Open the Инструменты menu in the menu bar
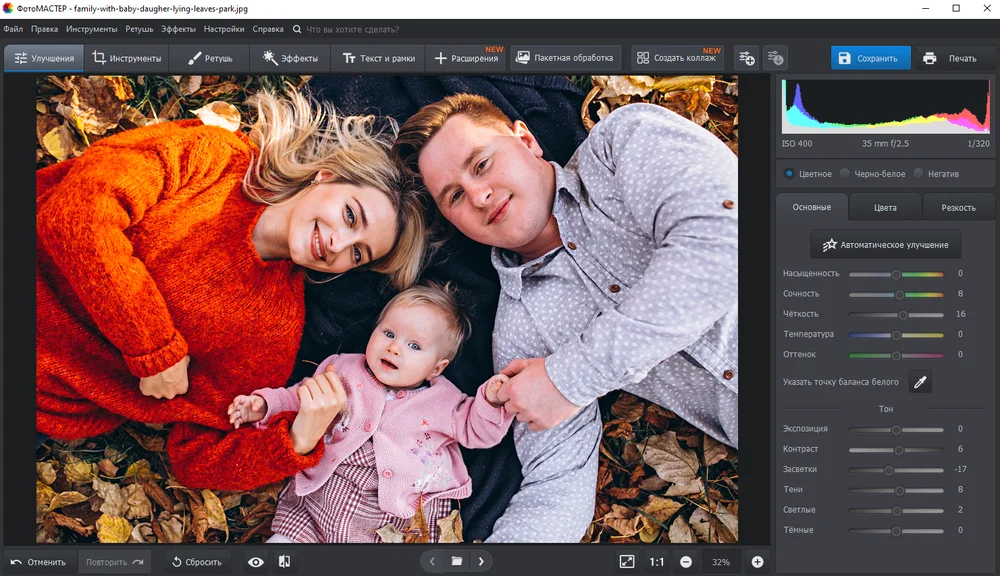Image resolution: width=1000 pixels, height=576 pixels. click(x=91, y=29)
